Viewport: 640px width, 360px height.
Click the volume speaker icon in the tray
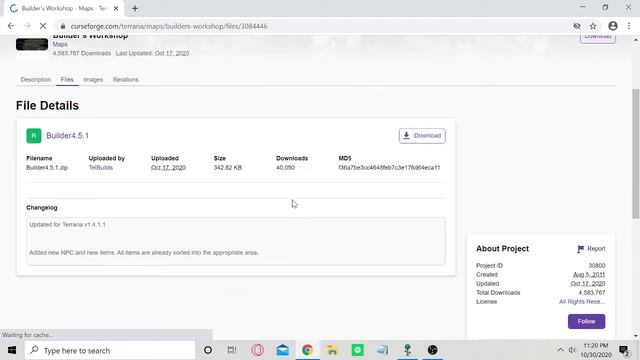pos(572,350)
